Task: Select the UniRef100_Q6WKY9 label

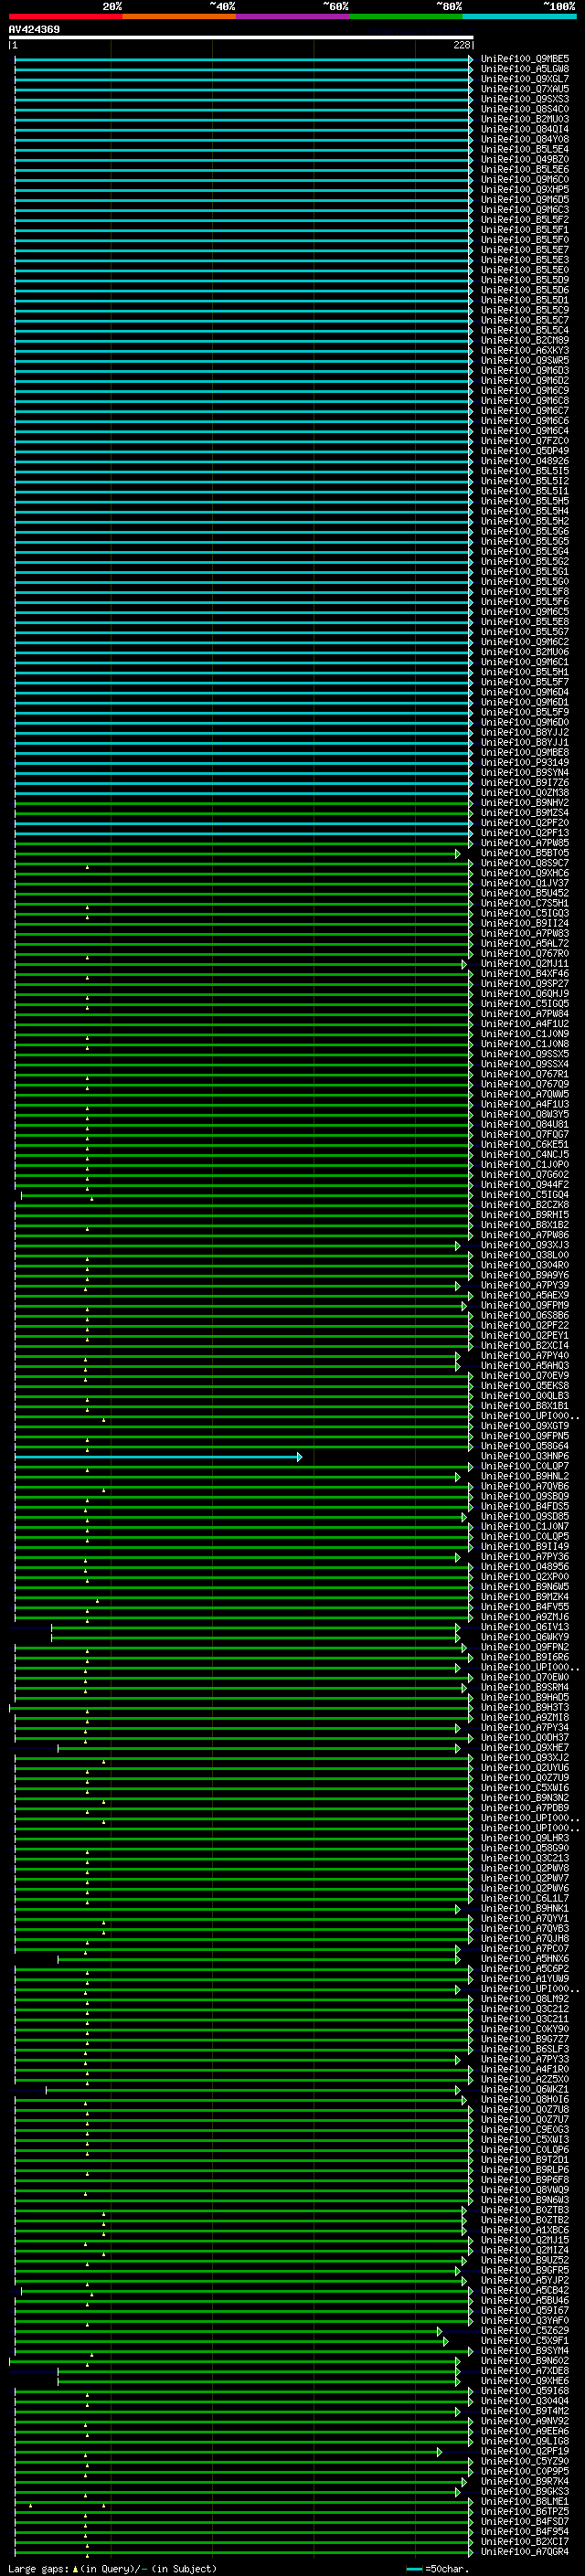Action: point(525,1637)
